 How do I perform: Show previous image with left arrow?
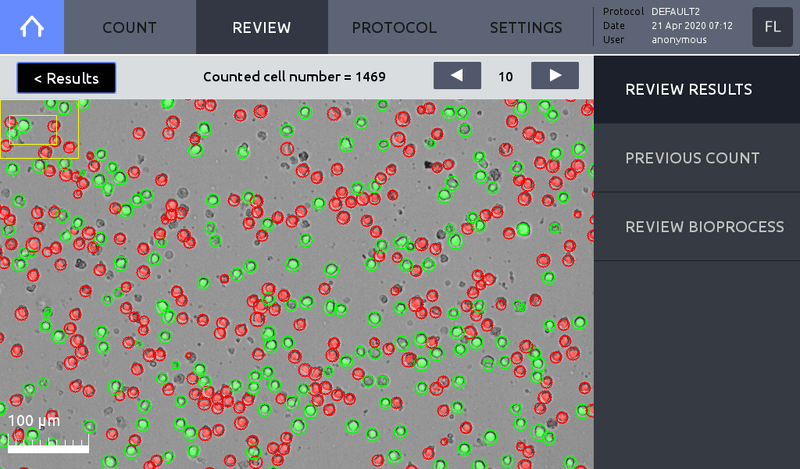tap(457, 76)
